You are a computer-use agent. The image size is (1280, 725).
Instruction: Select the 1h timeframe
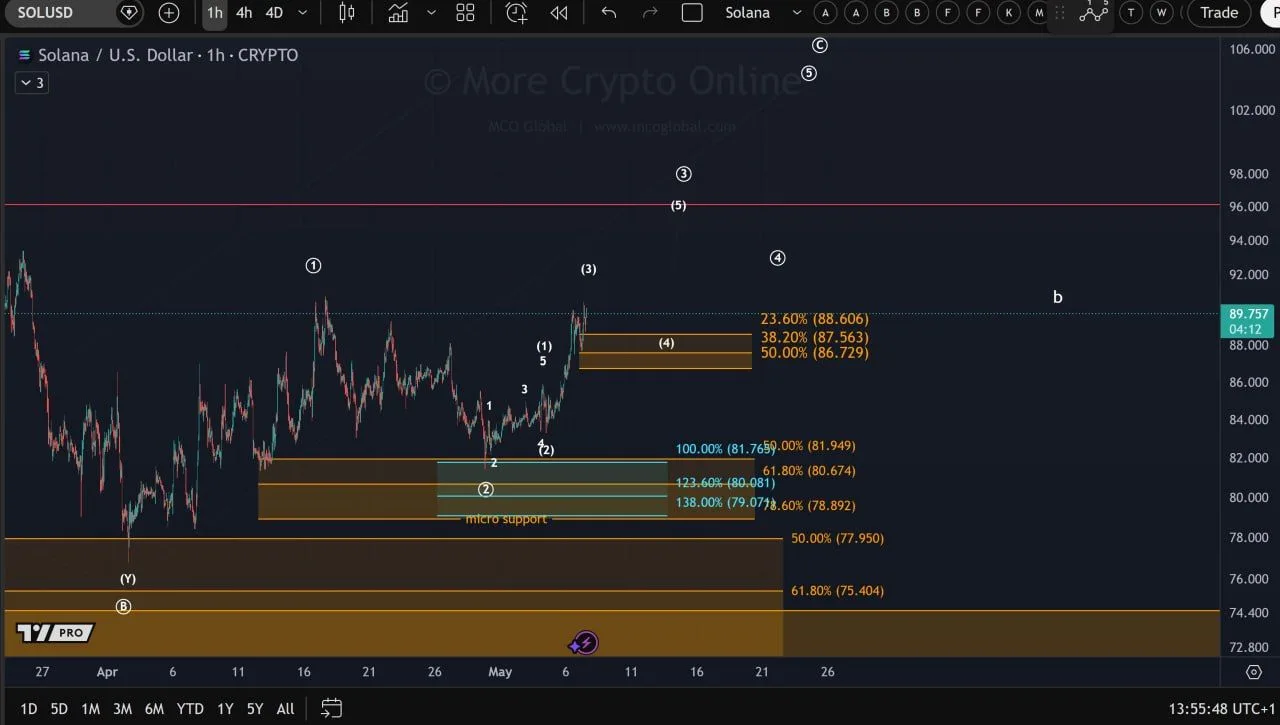pos(215,13)
